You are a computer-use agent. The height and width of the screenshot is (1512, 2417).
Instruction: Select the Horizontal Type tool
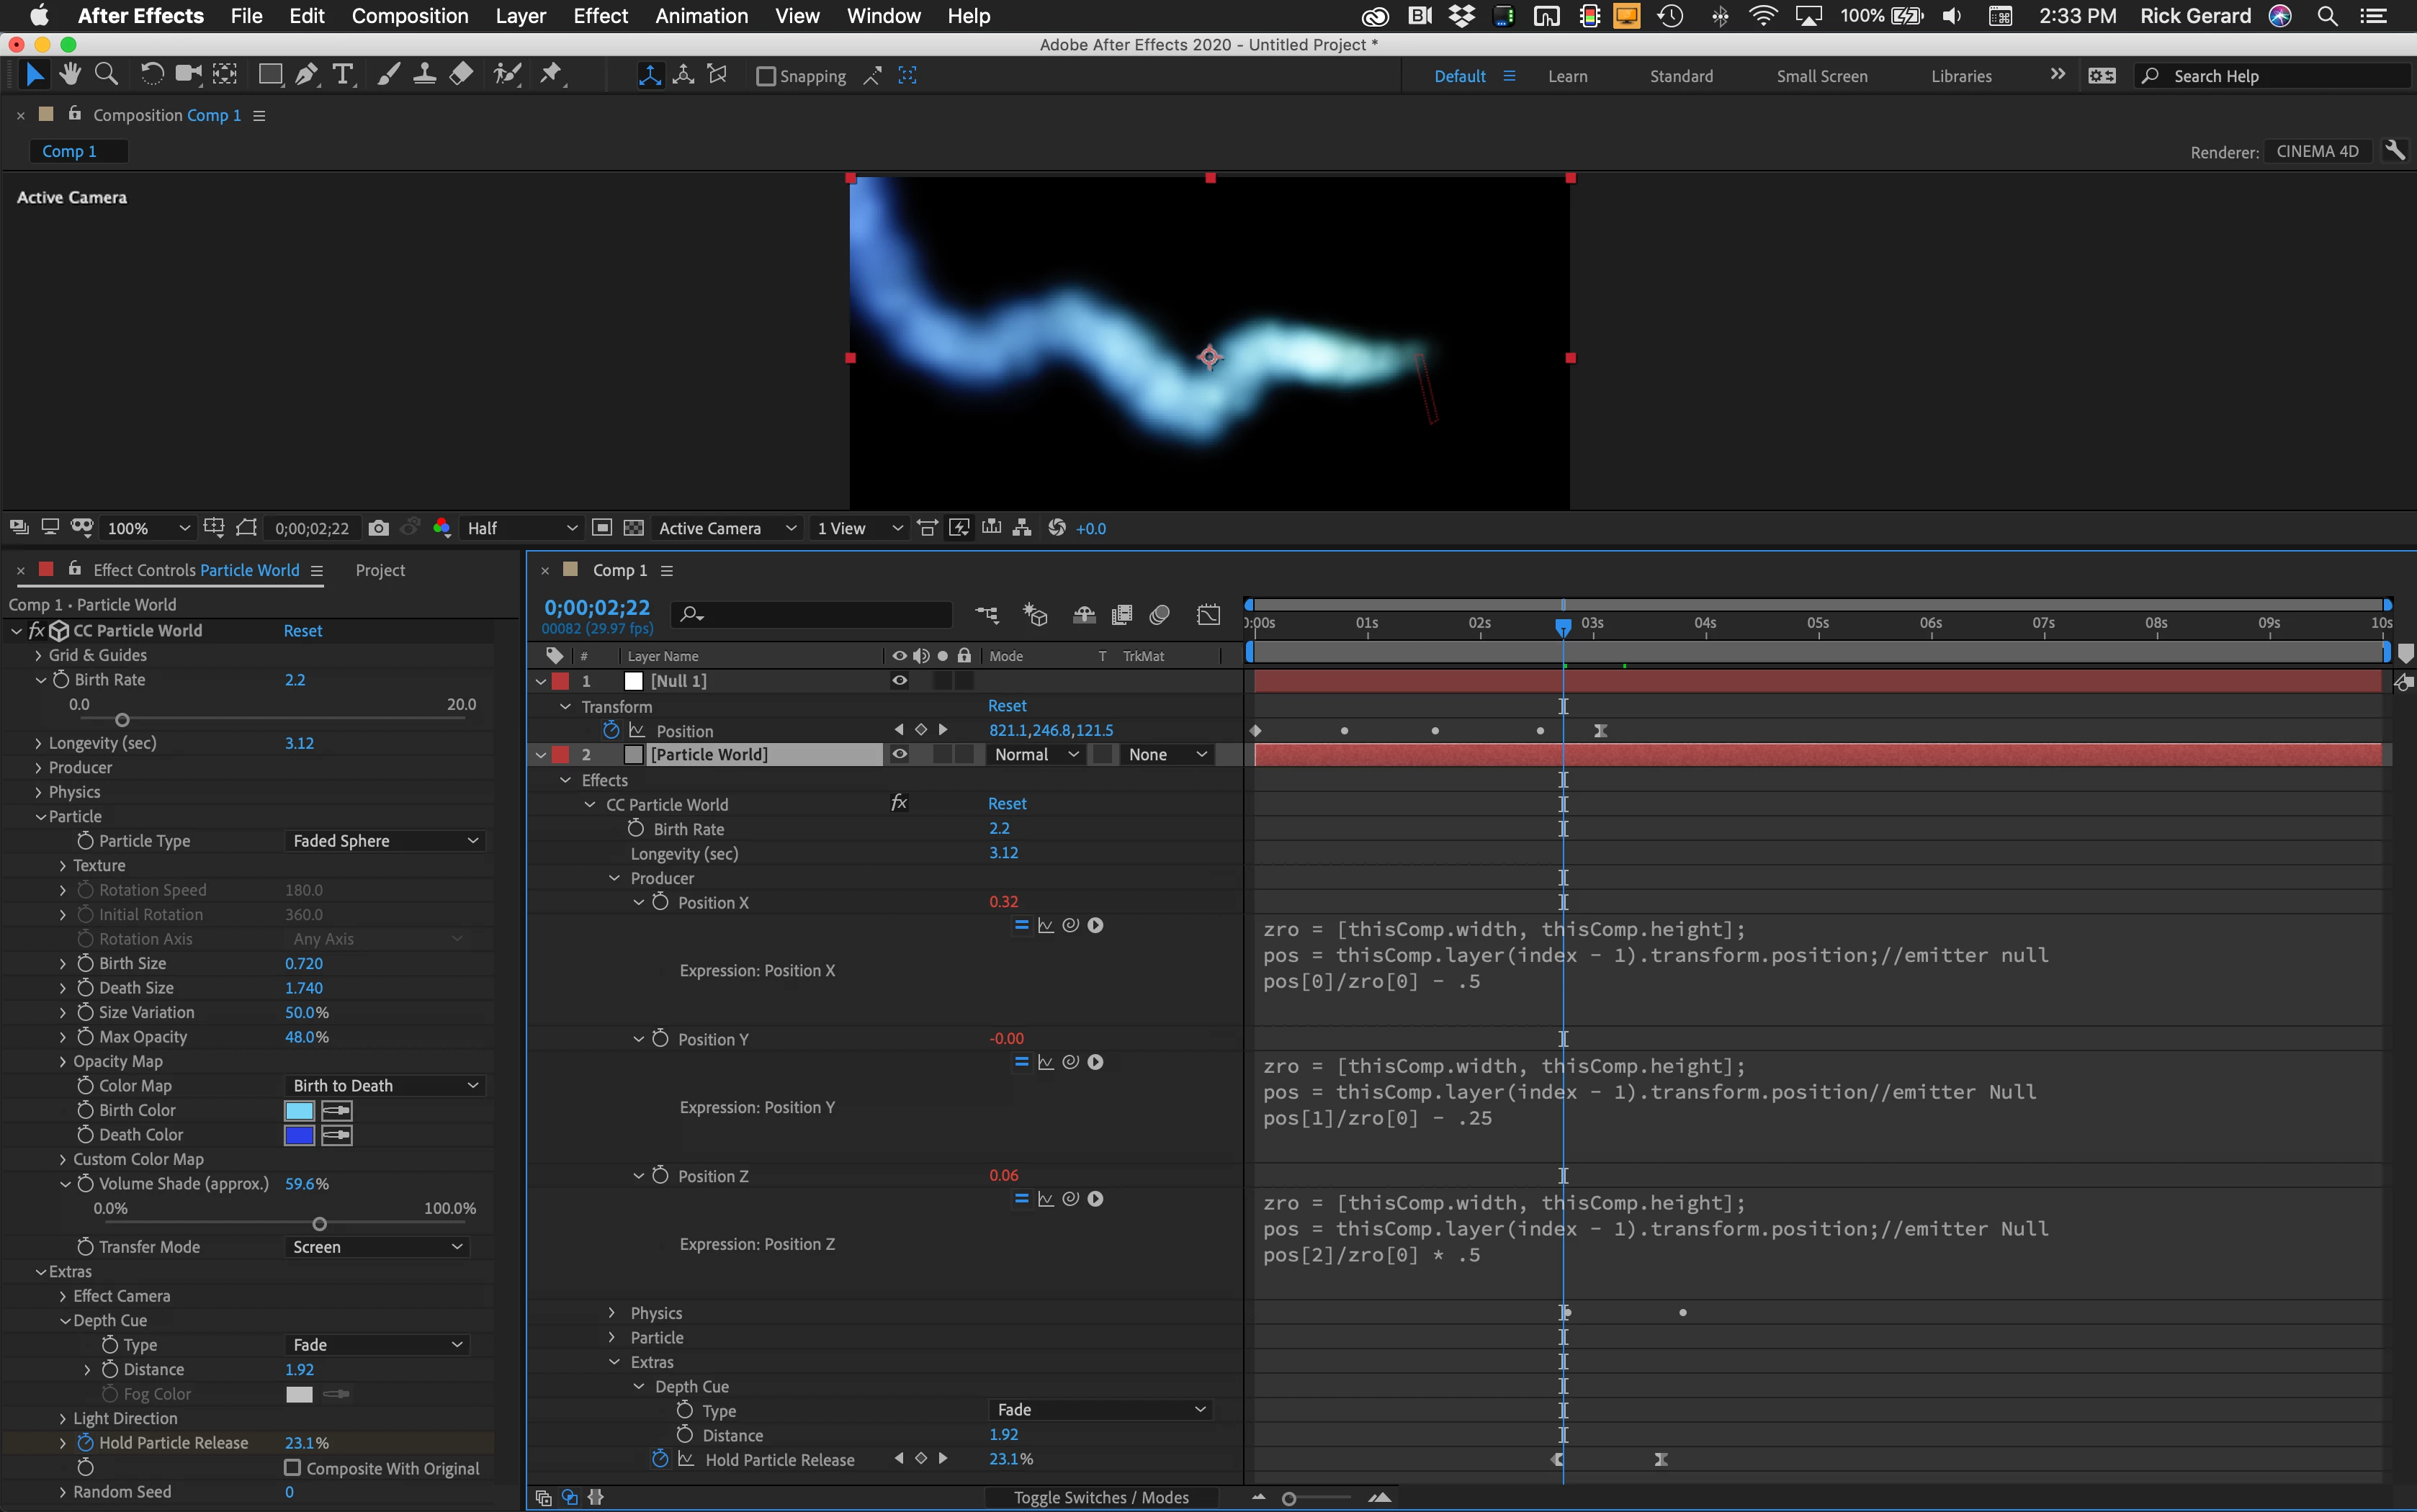343,75
